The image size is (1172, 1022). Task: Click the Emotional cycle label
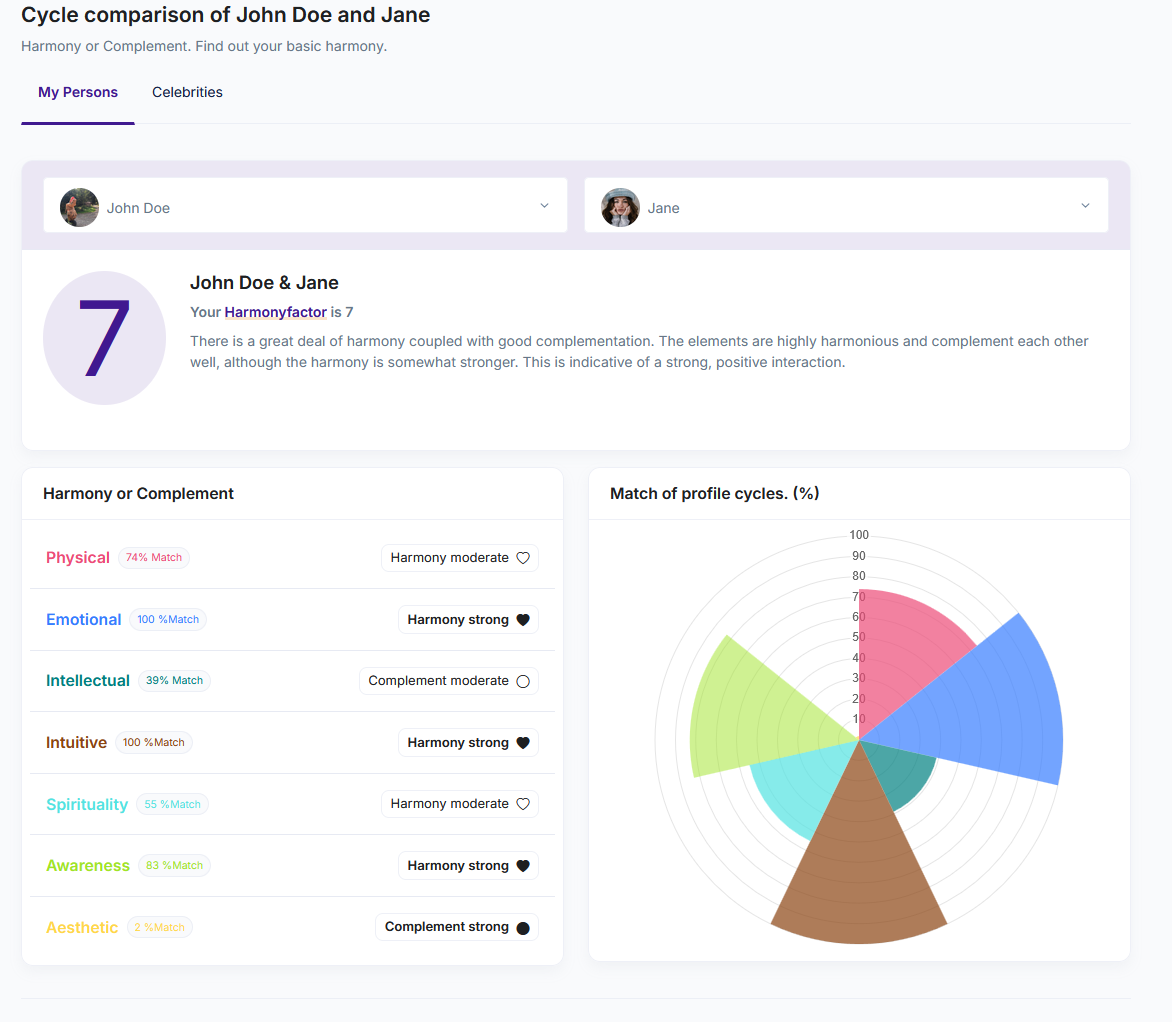(84, 620)
